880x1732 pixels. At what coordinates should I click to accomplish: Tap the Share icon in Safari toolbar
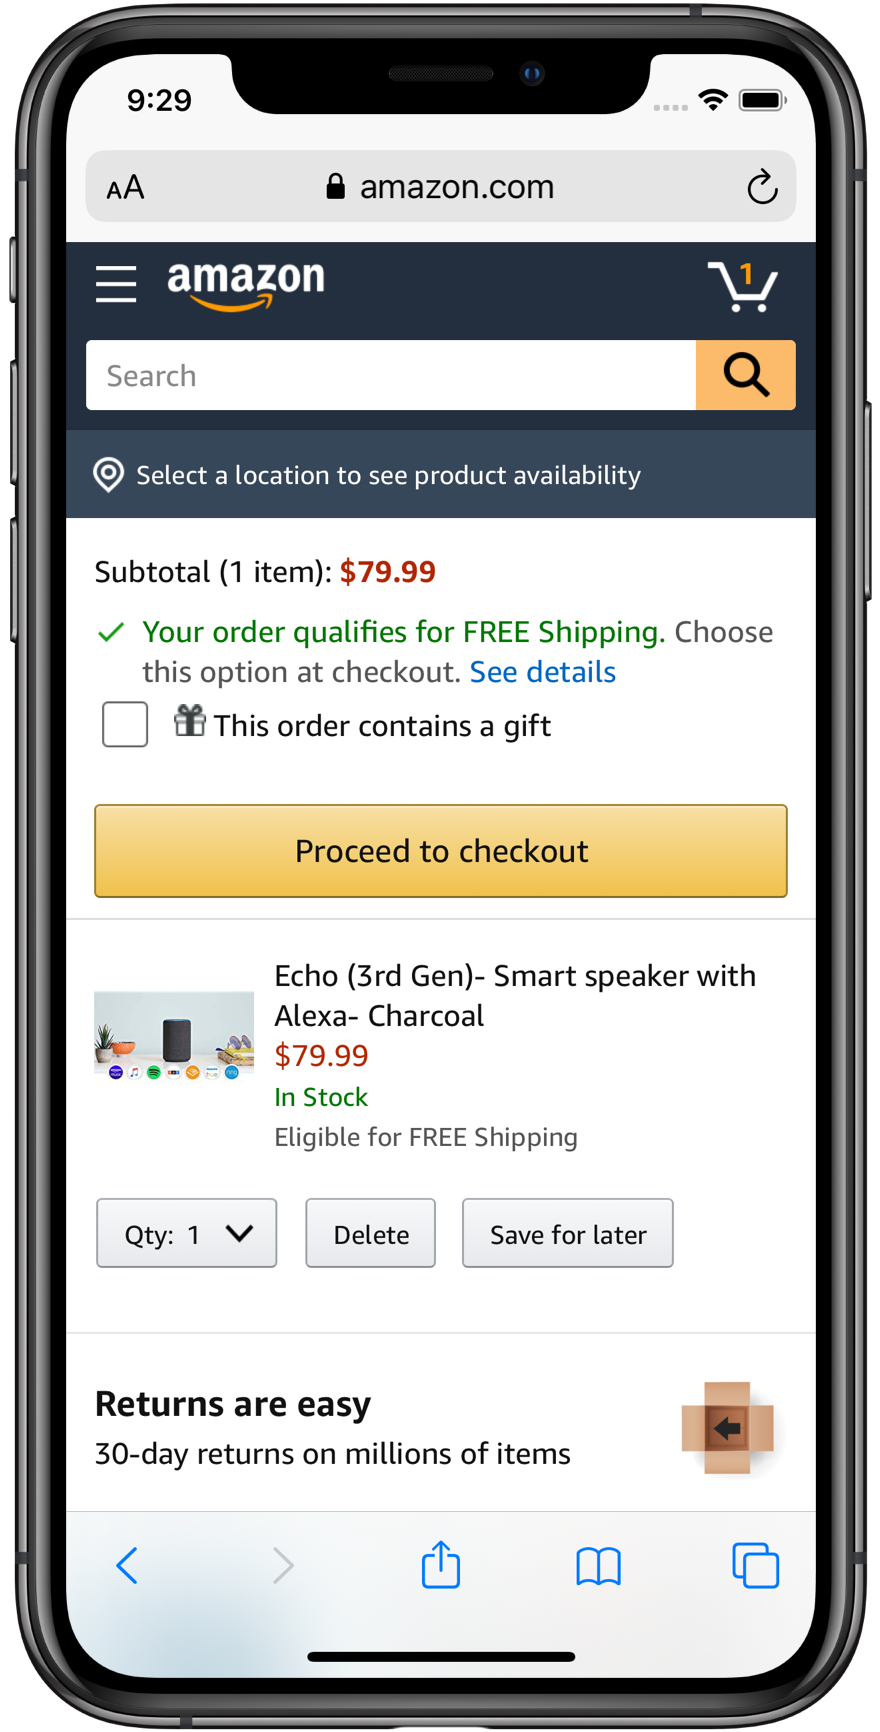coord(440,1565)
